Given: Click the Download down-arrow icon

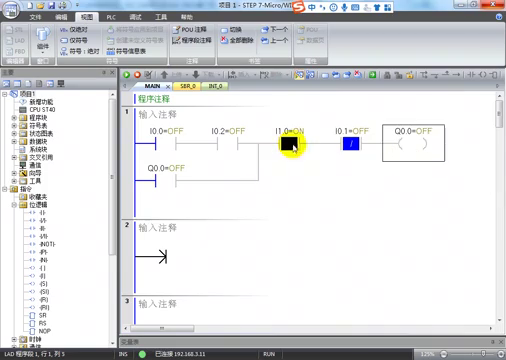Looking at the screenshot, I should tap(196, 75).
